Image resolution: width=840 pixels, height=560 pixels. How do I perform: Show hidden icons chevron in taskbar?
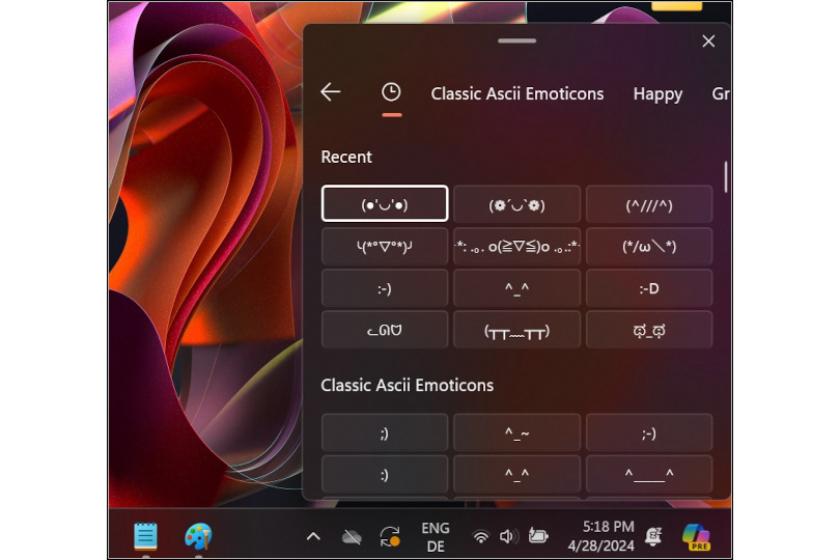click(313, 536)
